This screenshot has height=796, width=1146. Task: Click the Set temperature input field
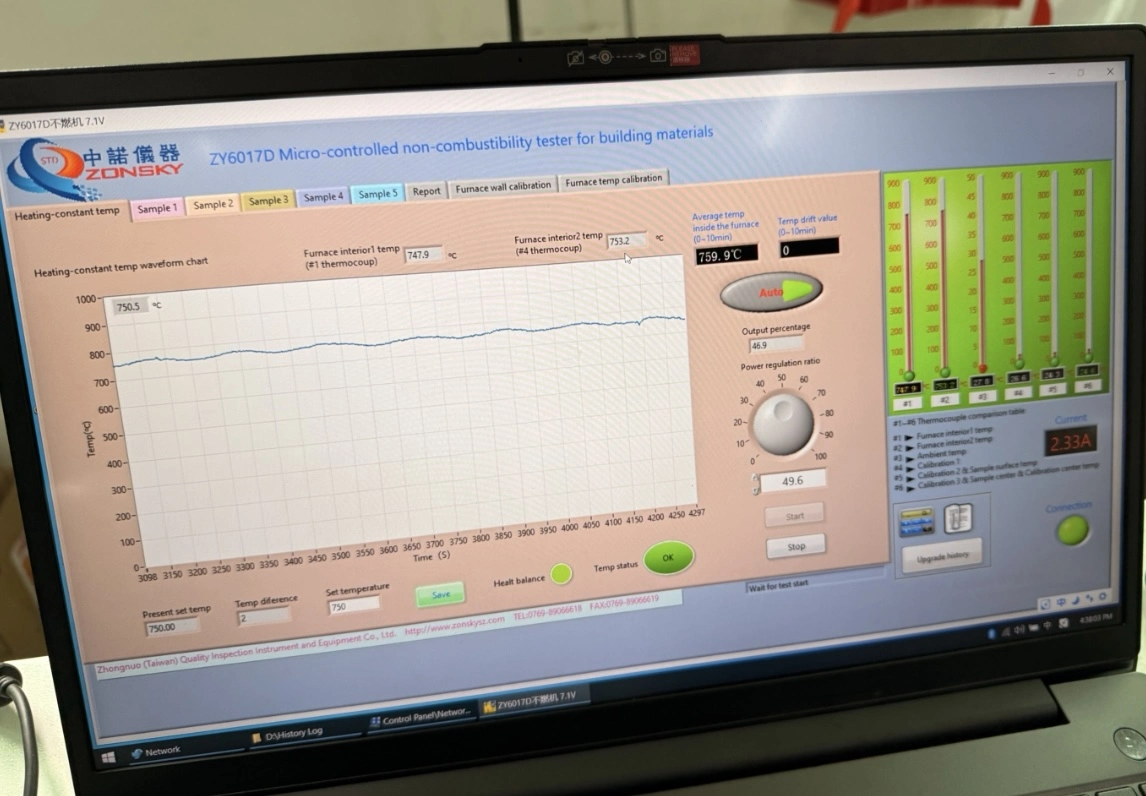354,605
